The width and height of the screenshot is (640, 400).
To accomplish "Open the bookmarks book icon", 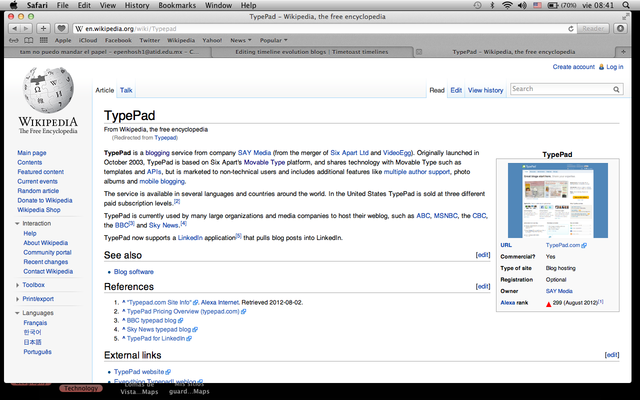I will 29,40.
